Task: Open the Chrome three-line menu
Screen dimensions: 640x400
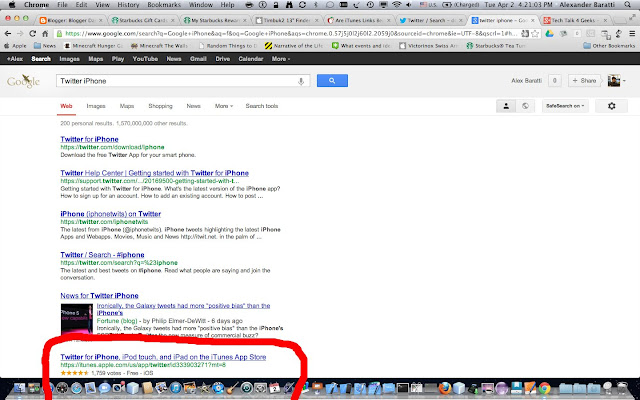Action: pyautogui.click(x=632, y=33)
